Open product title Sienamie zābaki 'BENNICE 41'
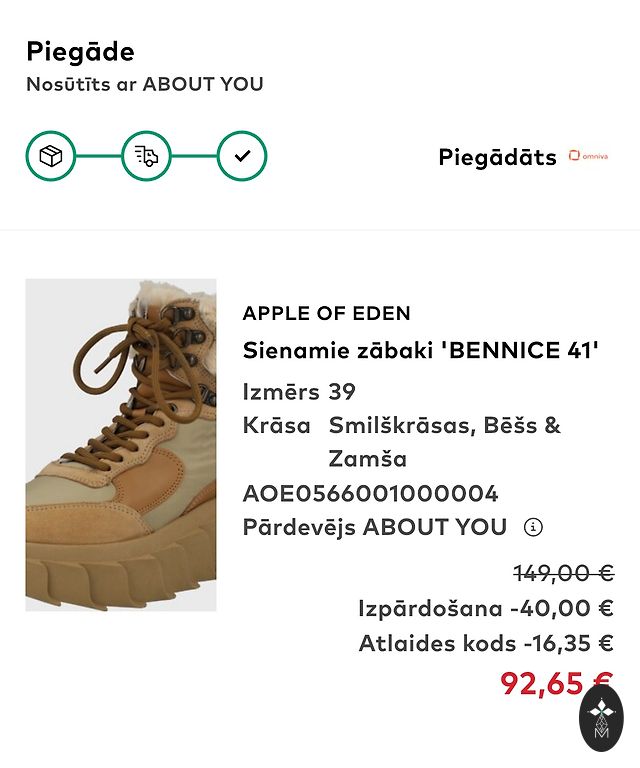This screenshot has height=768, width=640. tap(421, 350)
